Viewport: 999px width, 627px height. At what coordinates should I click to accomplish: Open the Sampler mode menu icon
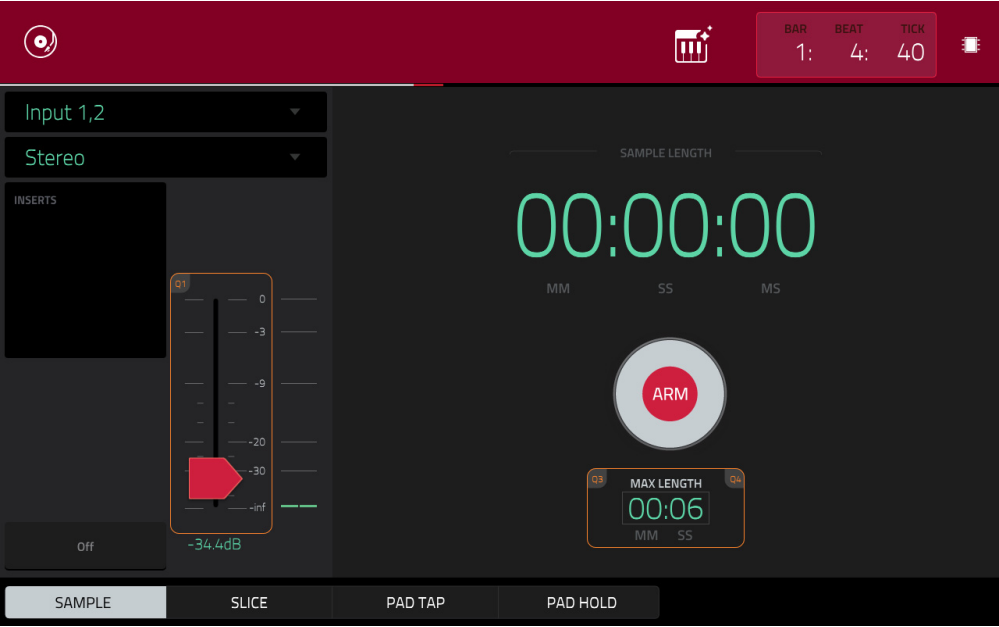41,42
